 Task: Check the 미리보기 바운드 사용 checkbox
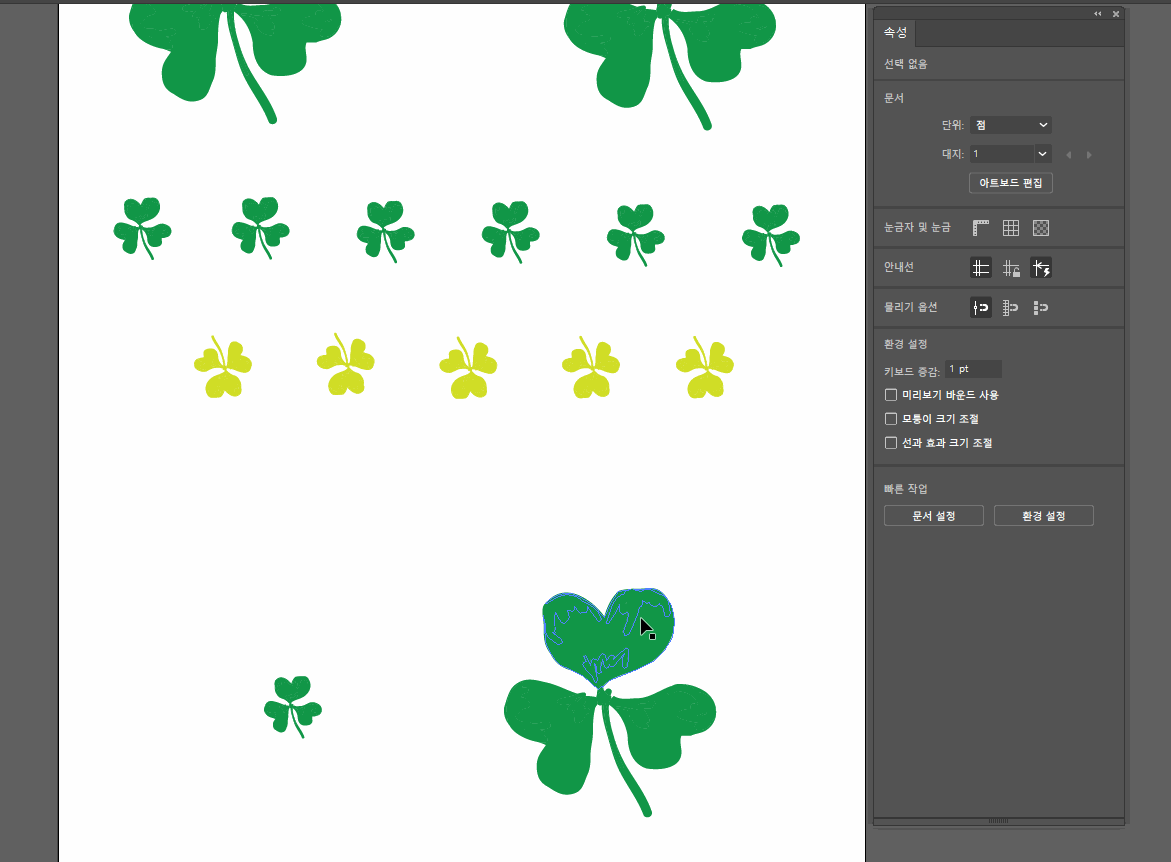[891, 395]
